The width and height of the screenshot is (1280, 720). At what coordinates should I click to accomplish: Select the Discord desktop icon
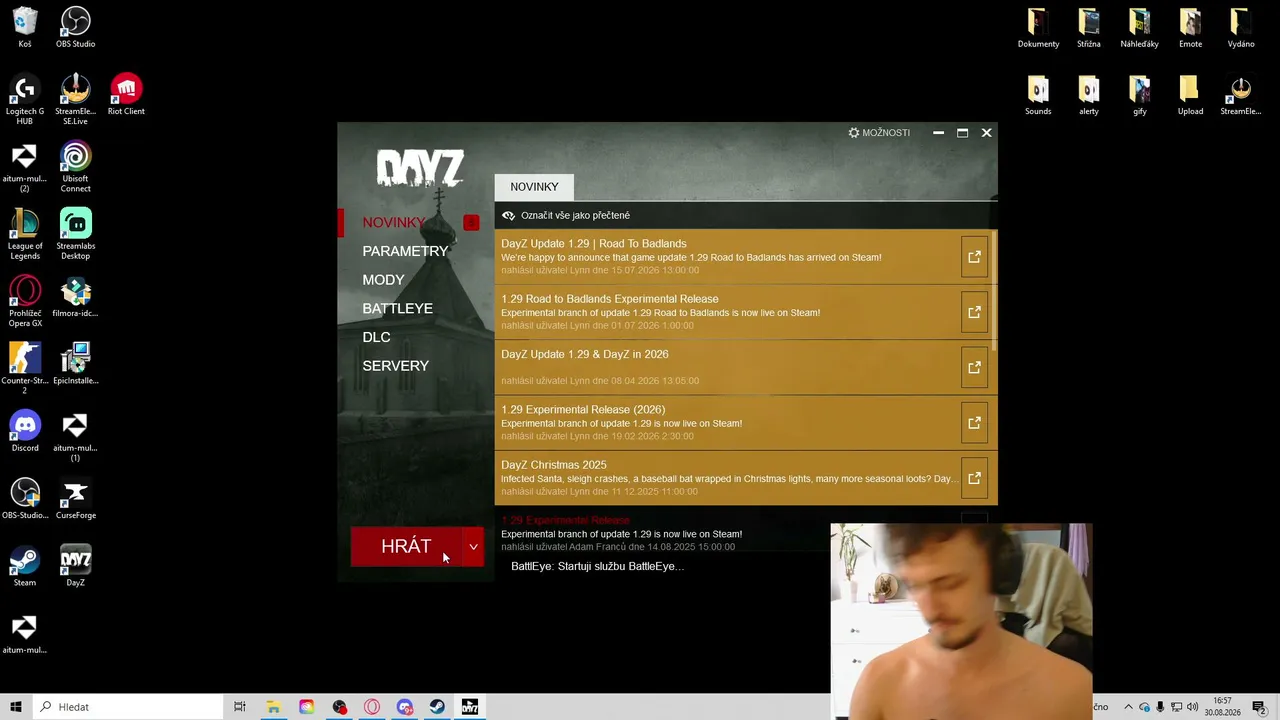25,431
